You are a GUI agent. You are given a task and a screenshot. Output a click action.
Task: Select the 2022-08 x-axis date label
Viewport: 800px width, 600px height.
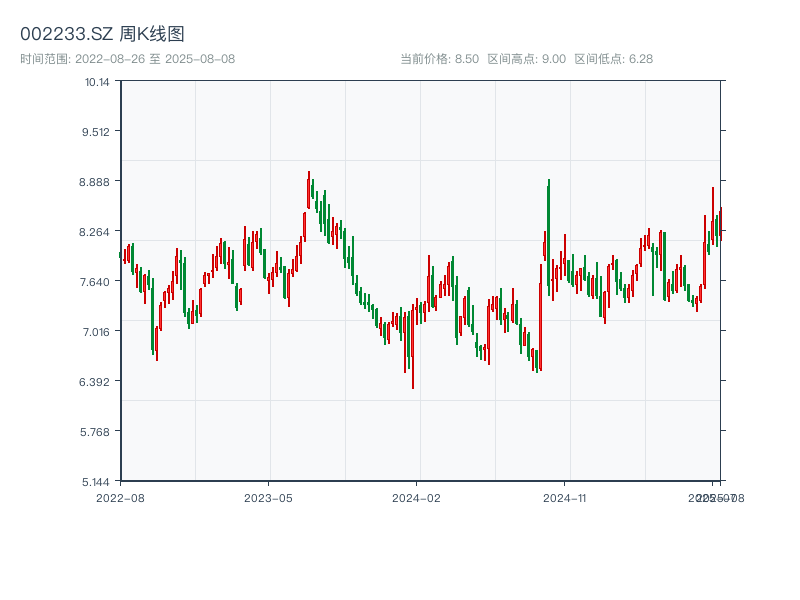point(120,497)
